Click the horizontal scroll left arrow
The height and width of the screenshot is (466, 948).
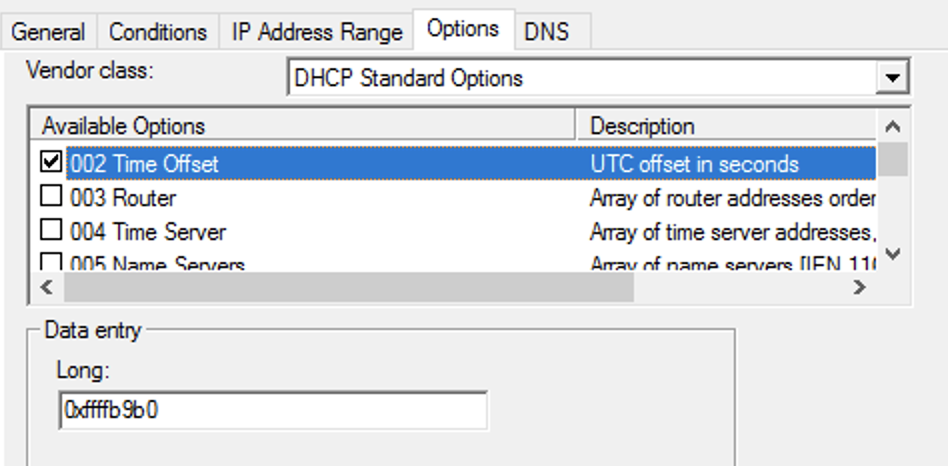tap(47, 286)
